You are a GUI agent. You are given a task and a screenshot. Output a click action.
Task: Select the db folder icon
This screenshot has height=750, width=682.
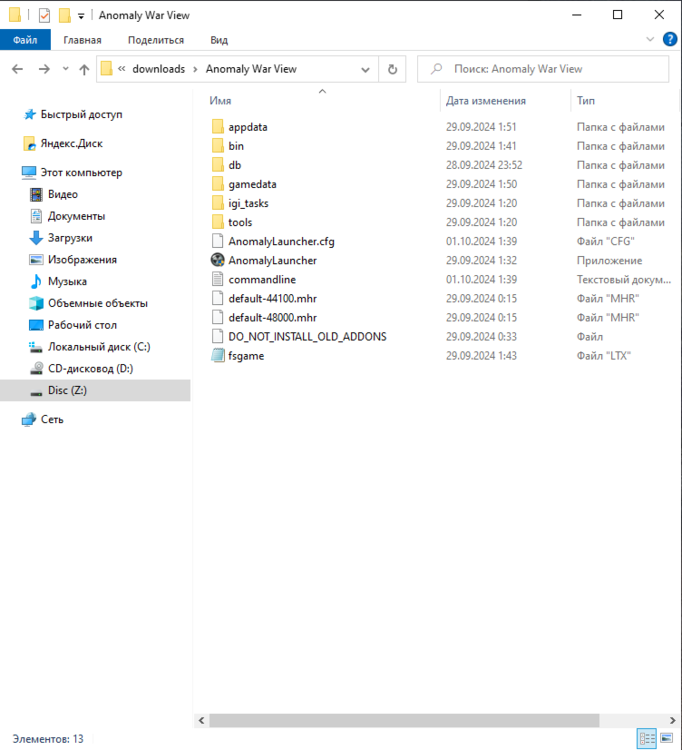[218, 165]
